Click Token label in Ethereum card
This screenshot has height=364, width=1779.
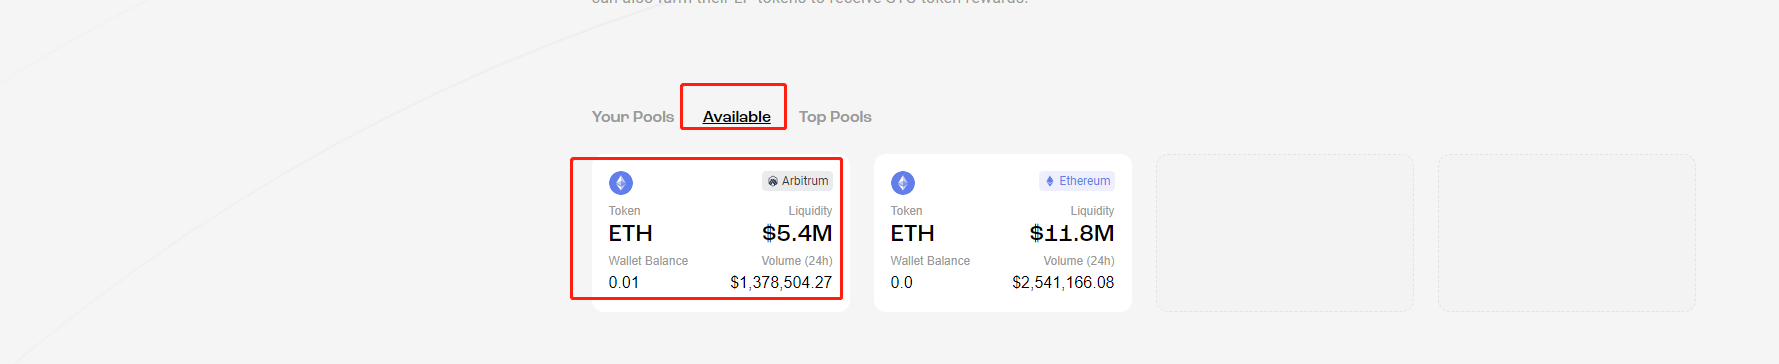click(907, 211)
